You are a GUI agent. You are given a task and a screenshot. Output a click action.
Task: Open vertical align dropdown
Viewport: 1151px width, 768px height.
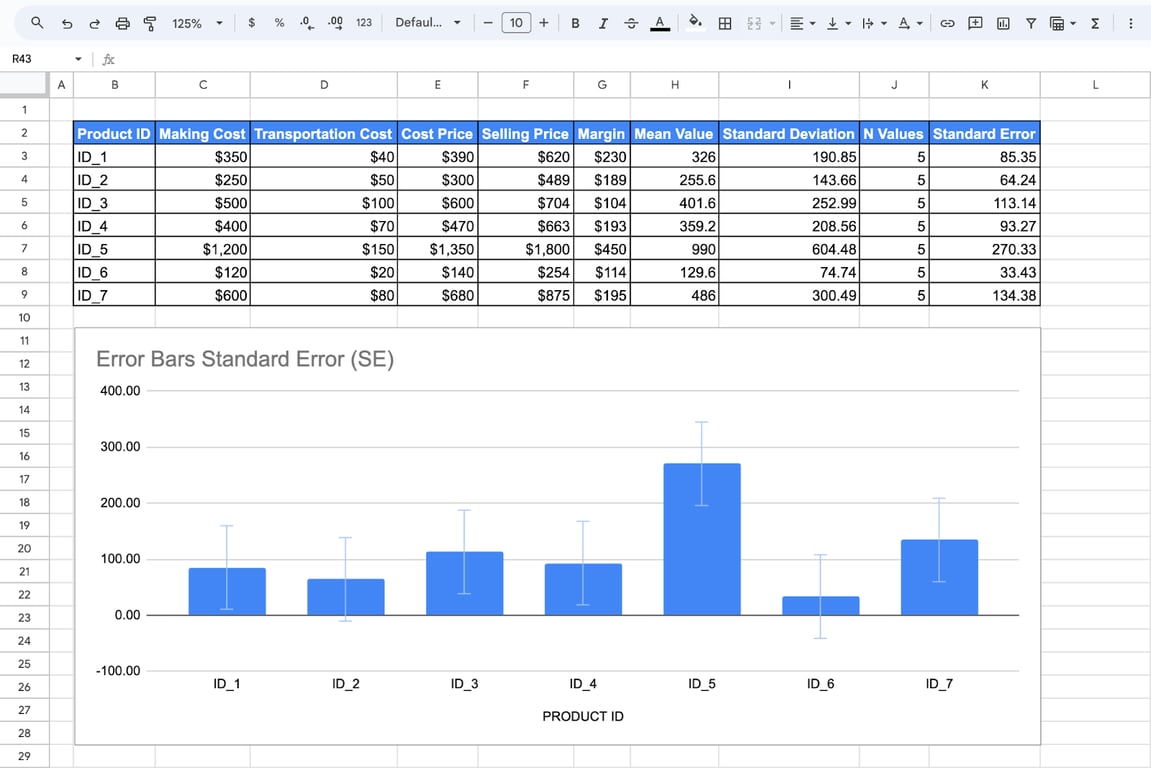pos(838,23)
